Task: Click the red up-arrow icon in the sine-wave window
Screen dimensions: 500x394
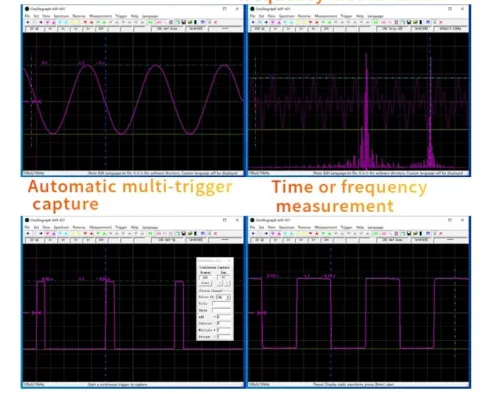Action: point(91,22)
